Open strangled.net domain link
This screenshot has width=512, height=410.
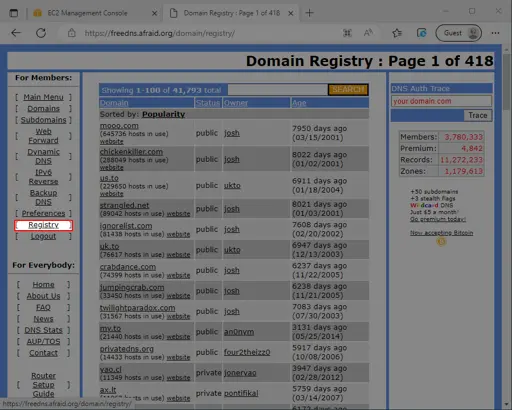coord(124,205)
